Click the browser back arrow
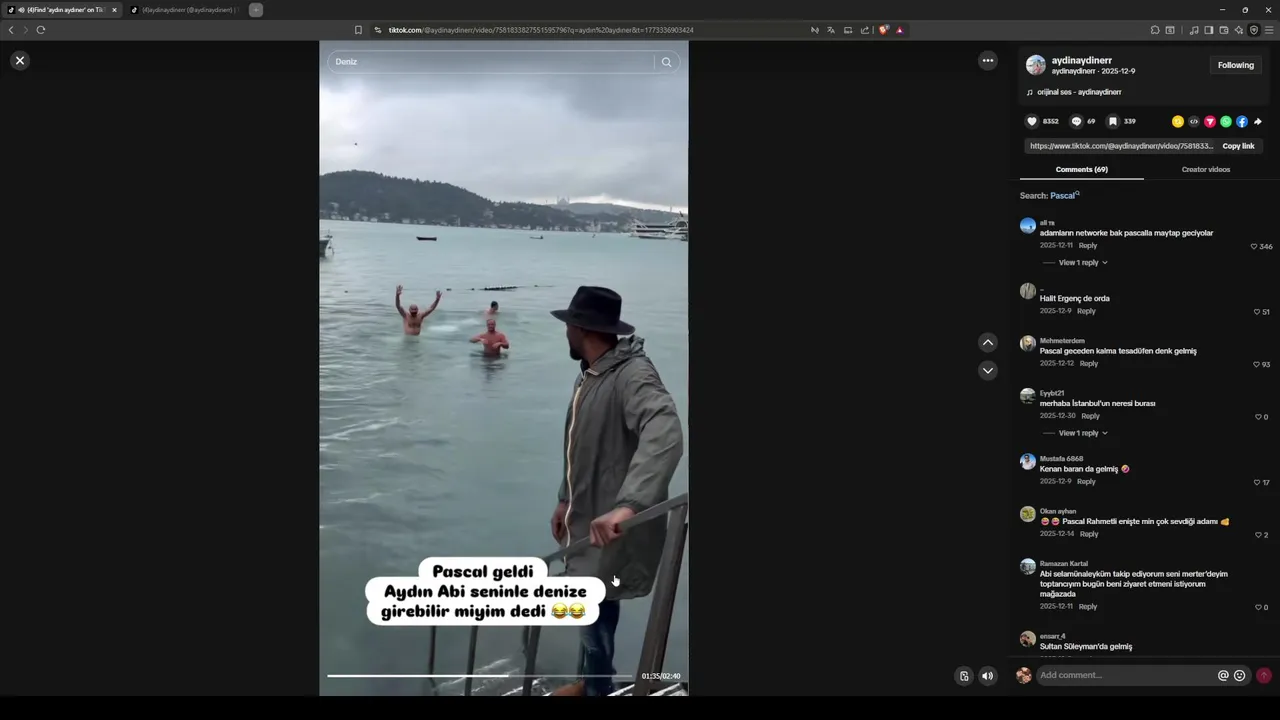Image resolution: width=1280 pixels, height=720 pixels. pos(11,30)
